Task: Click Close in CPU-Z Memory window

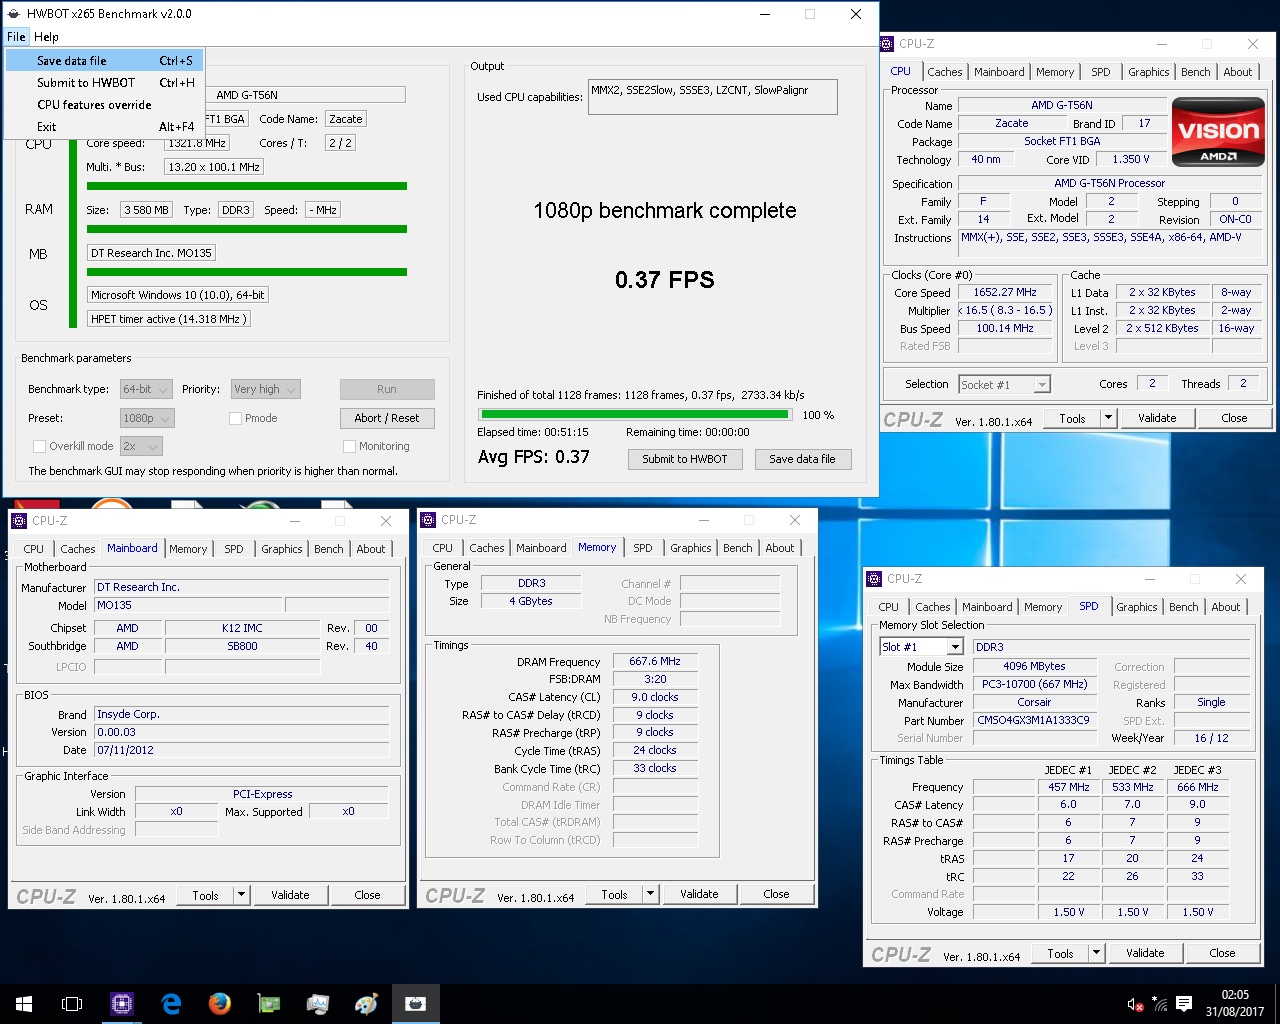Action: [776, 894]
